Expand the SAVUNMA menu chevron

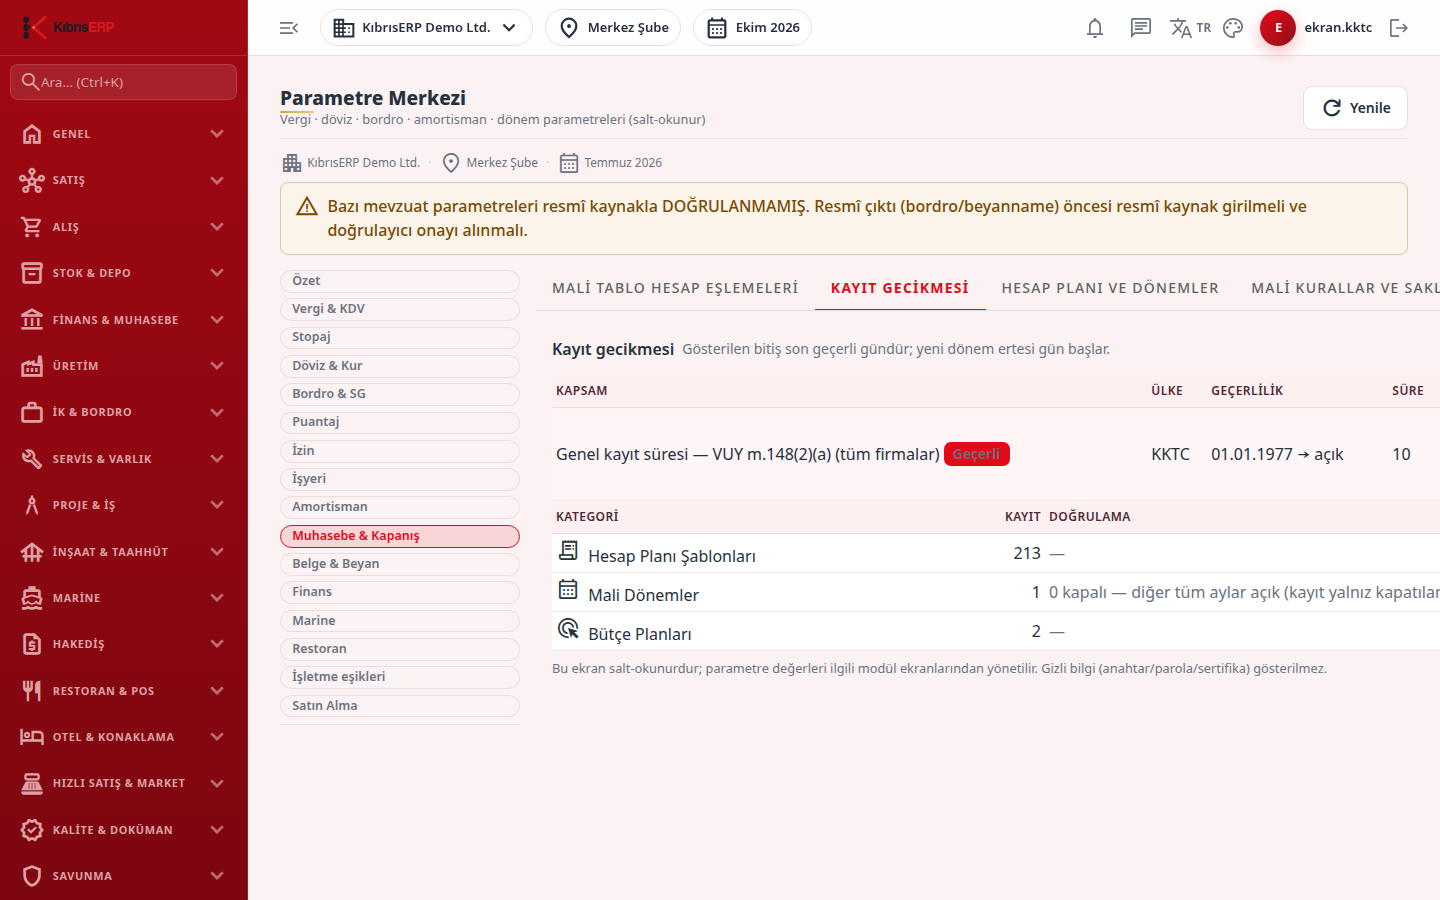pyautogui.click(x=217, y=876)
